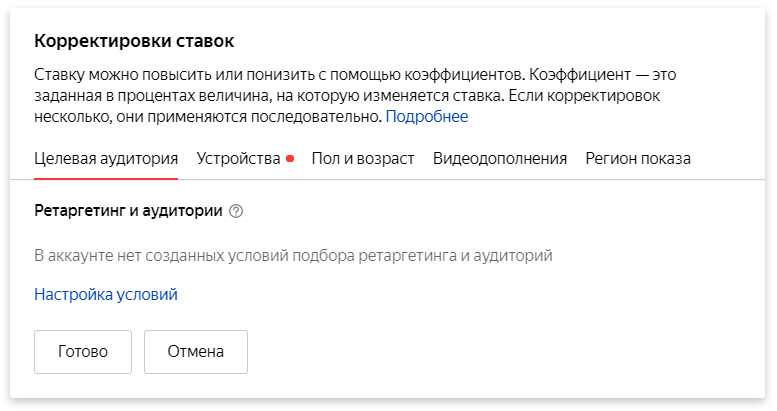The image size is (777, 411).
Task: Switch to the Устройства tab
Action: 238,158
